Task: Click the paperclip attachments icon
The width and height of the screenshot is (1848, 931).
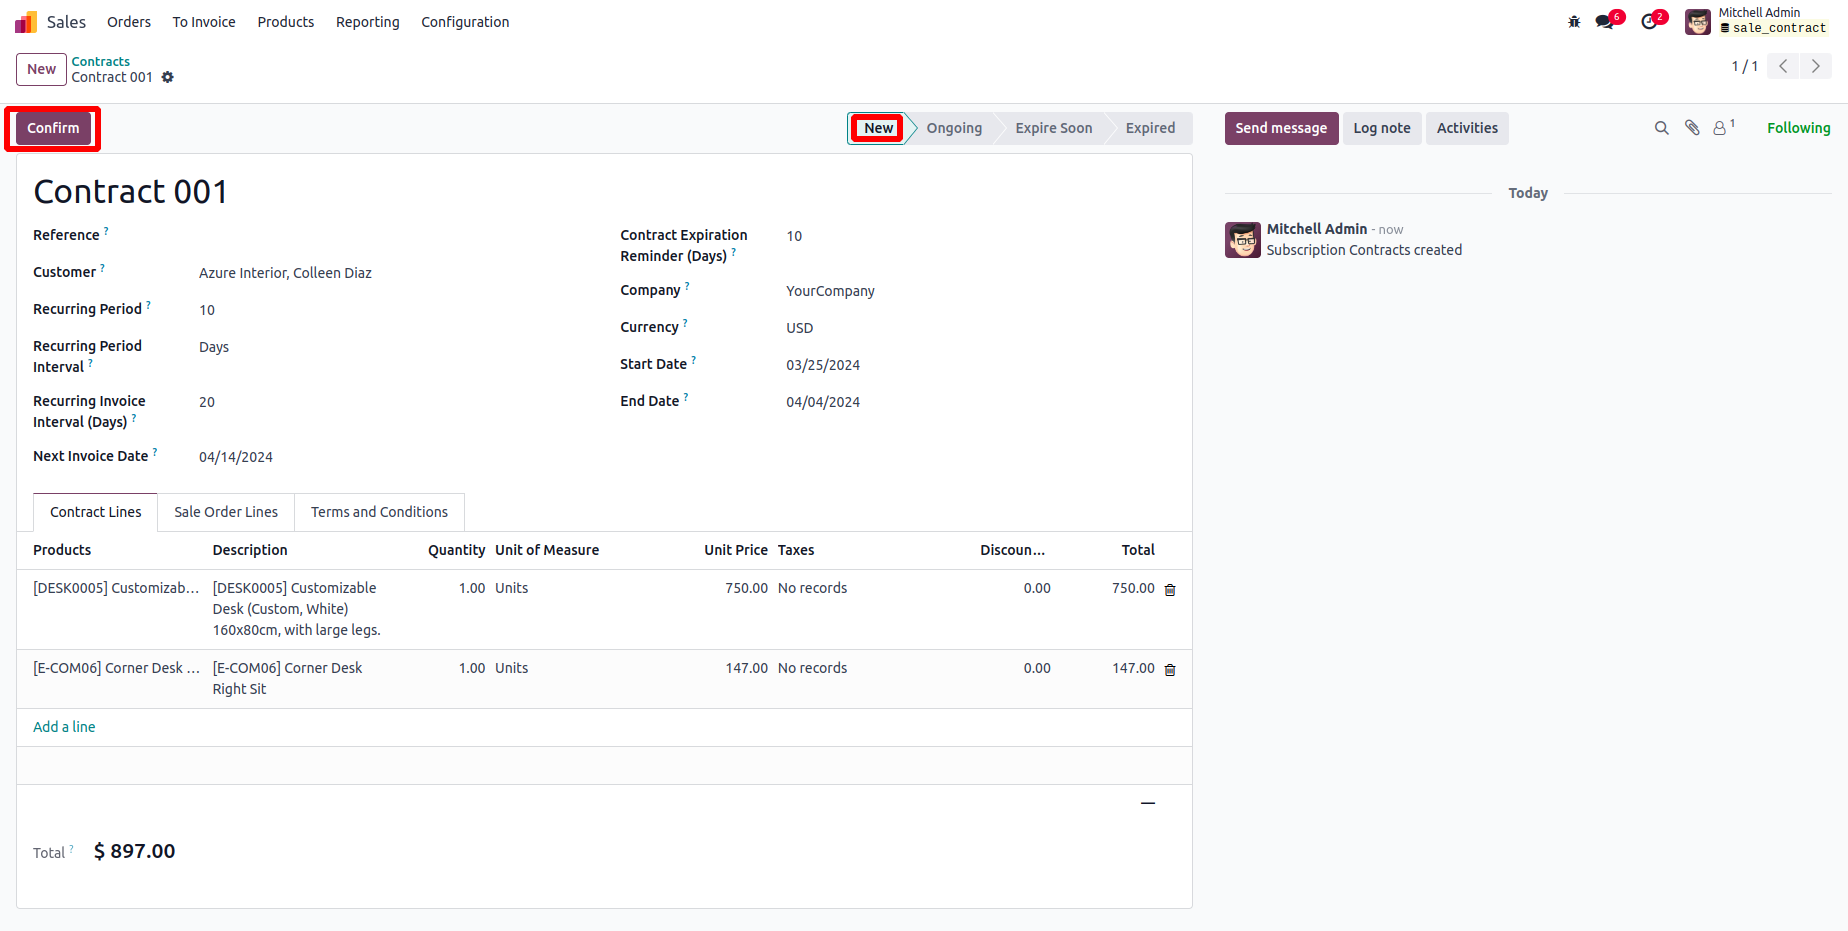Action: [x=1692, y=128]
